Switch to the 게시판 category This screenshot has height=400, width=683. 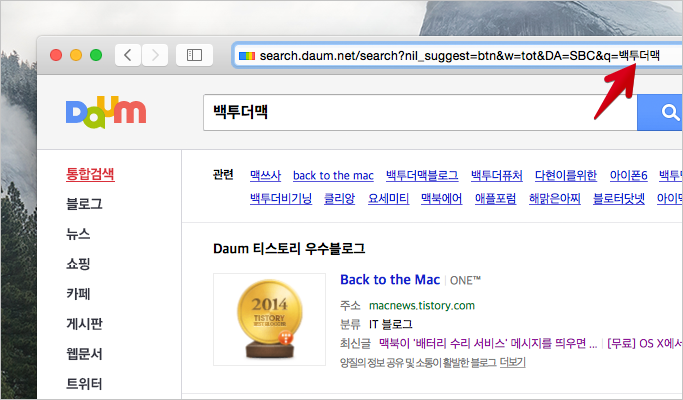click(x=84, y=324)
